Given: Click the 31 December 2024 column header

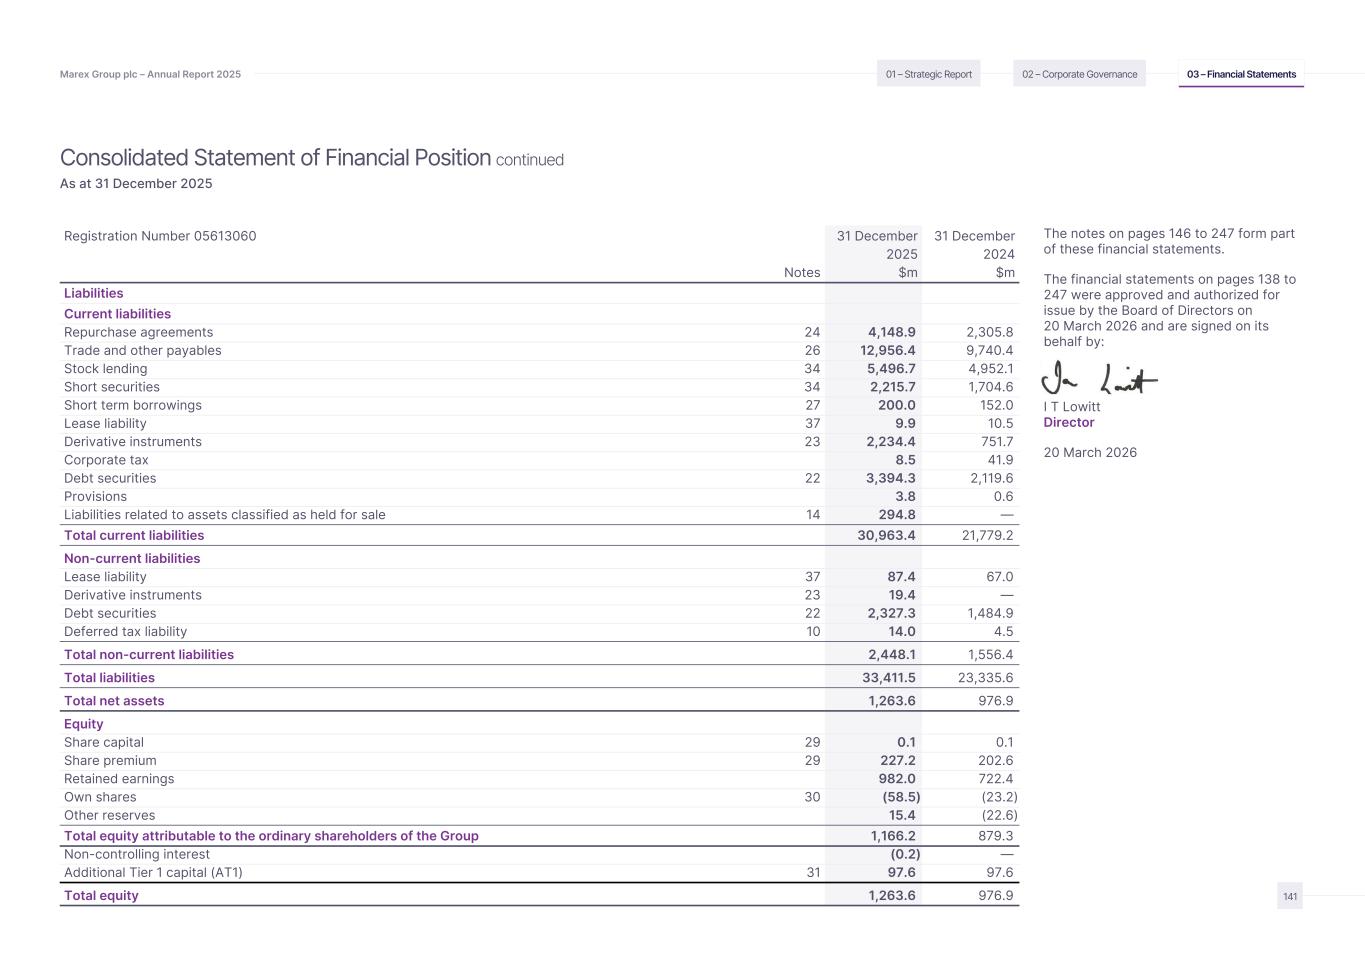Looking at the screenshot, I should coord(973,245).
